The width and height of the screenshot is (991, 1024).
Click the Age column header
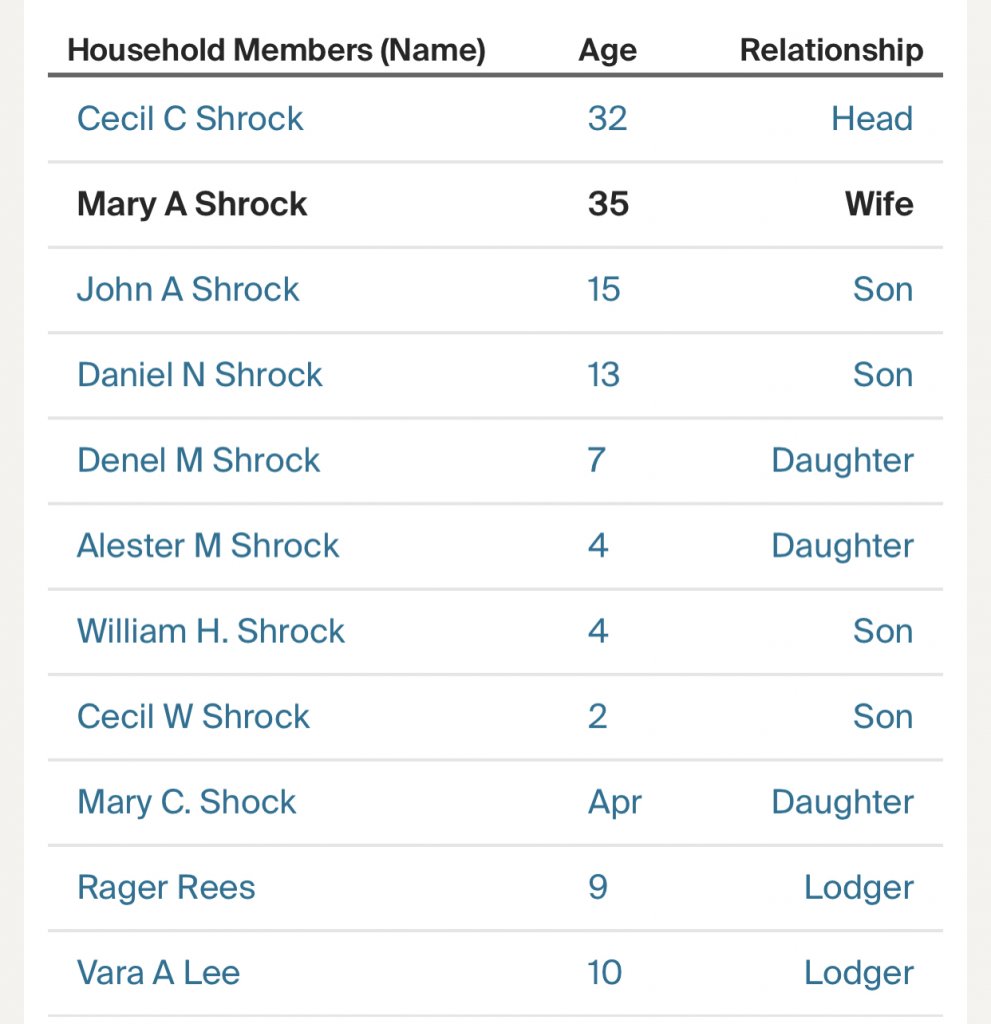point(607,50)
